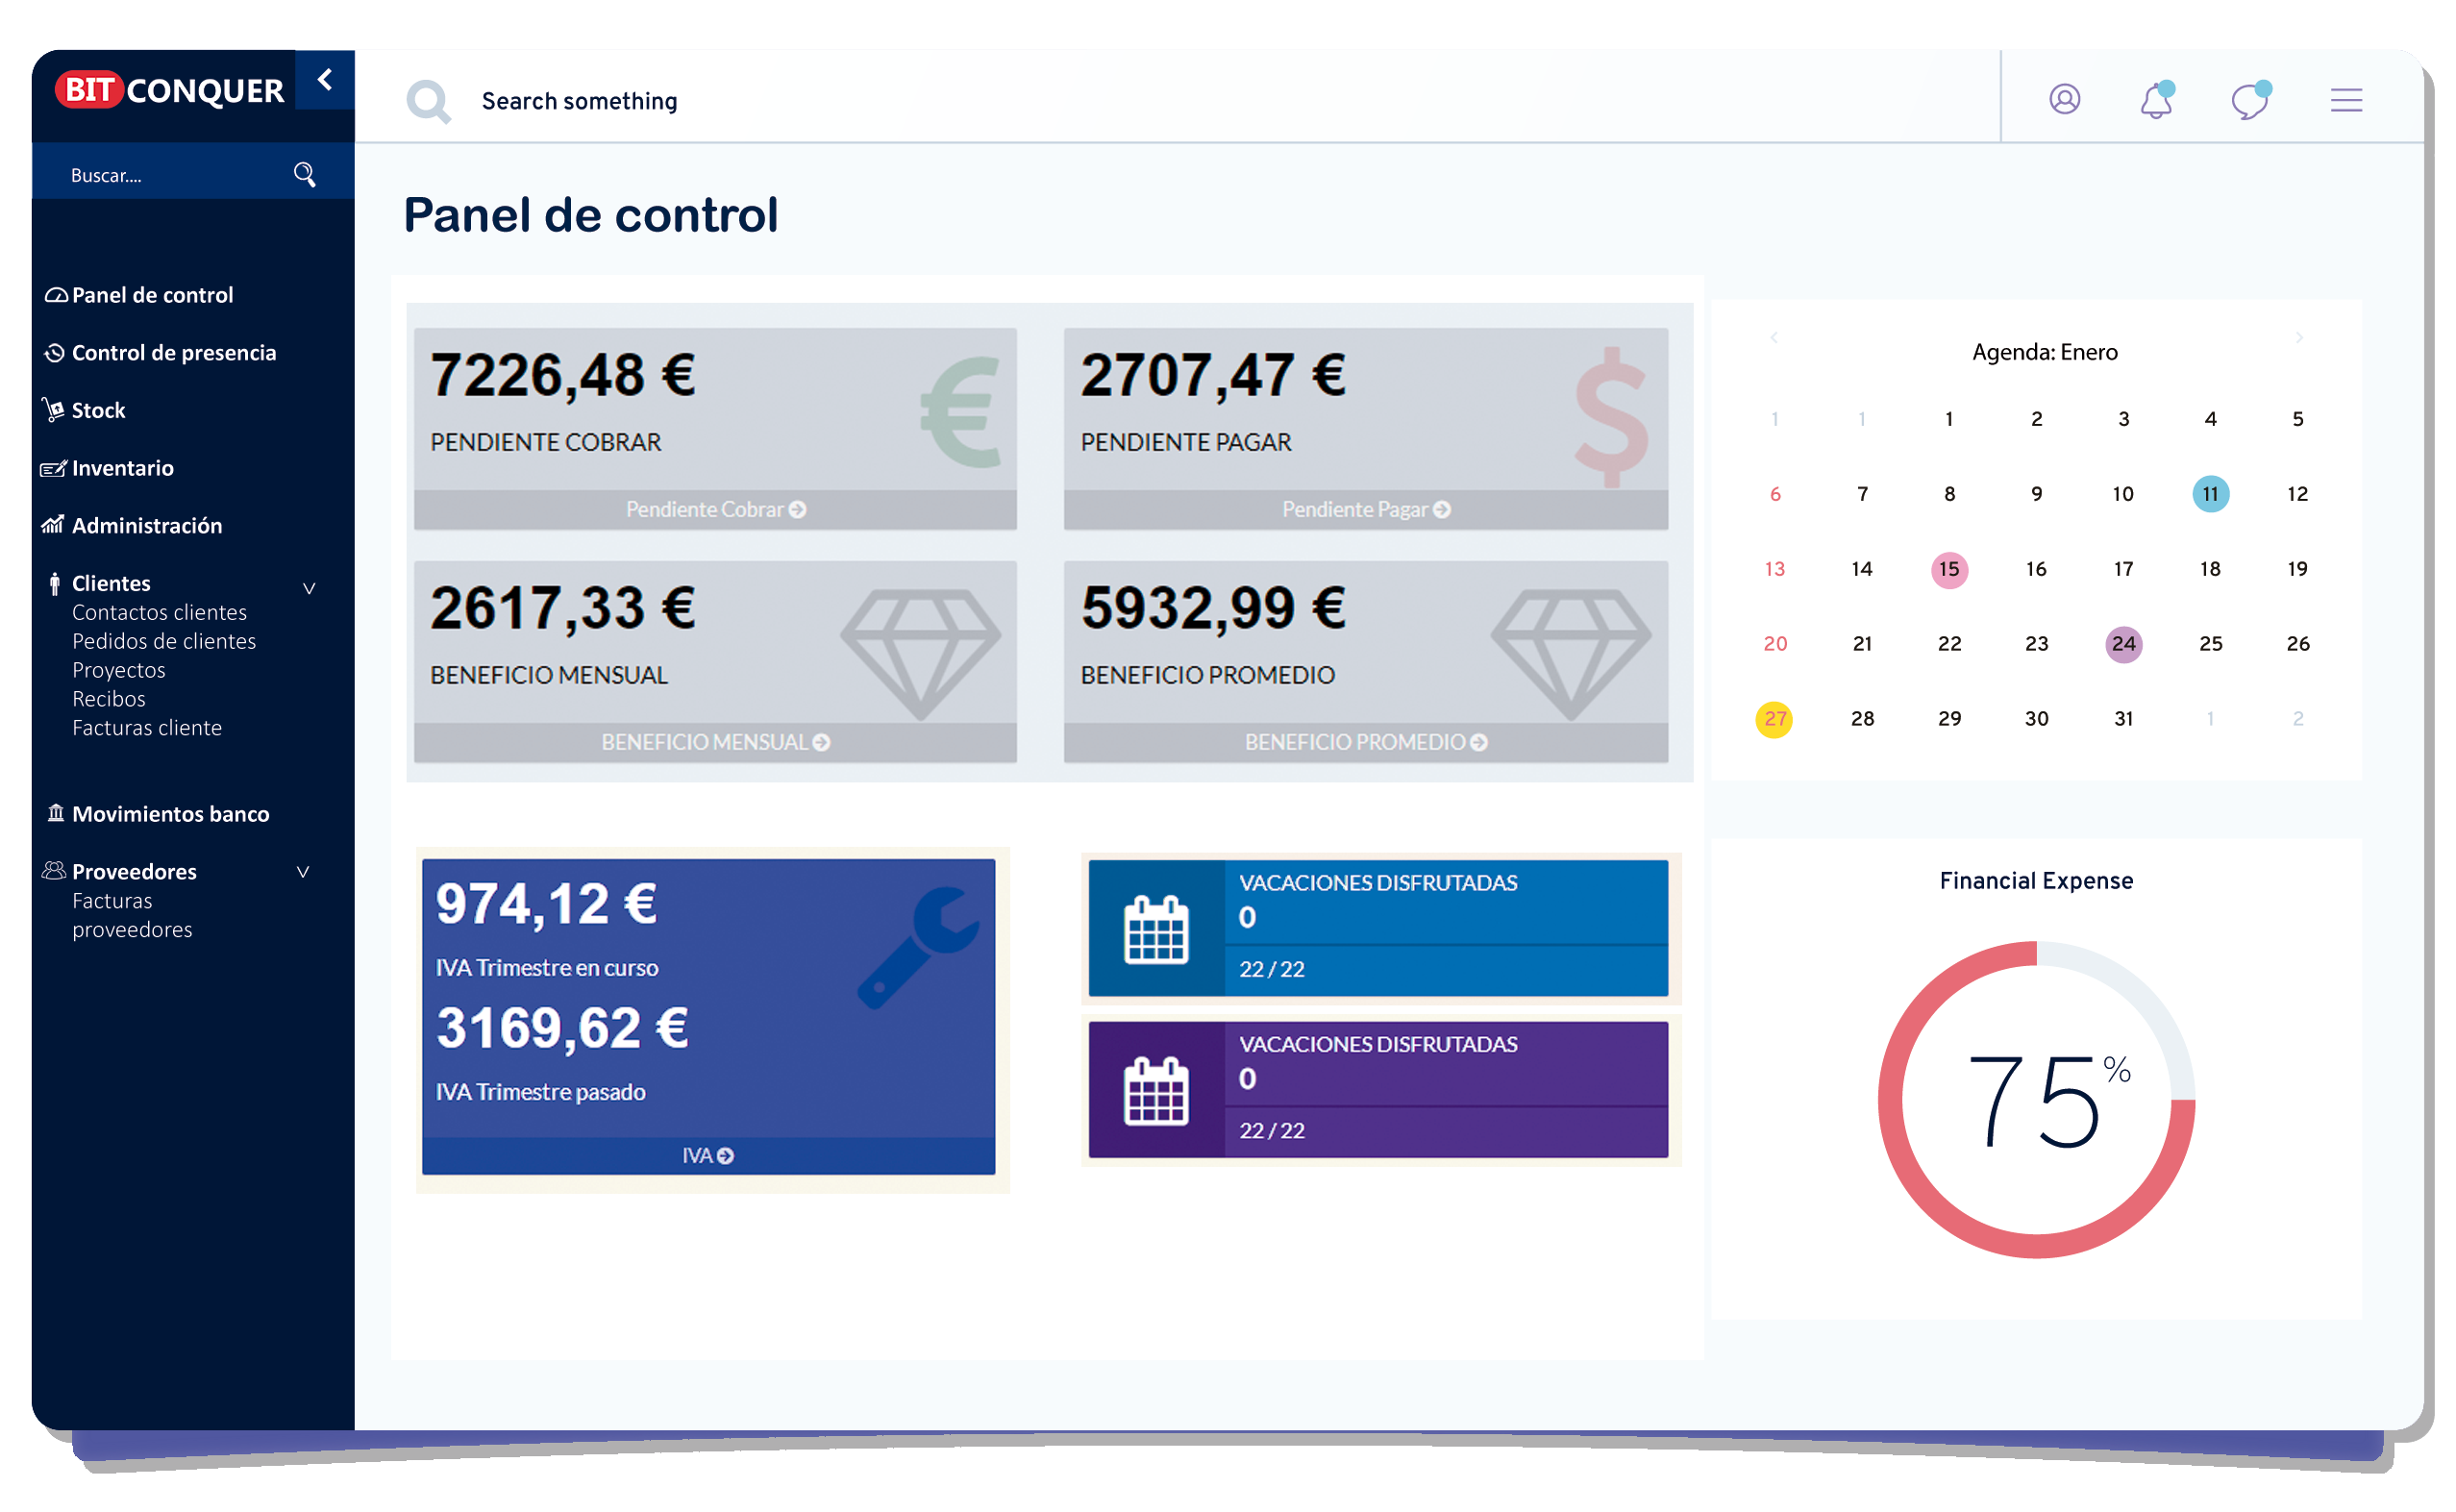Image resolution: width=2456 pixels, height=1512 pixels.
Task: Open Movimientos banco menu item
Action: coord(170,814)
